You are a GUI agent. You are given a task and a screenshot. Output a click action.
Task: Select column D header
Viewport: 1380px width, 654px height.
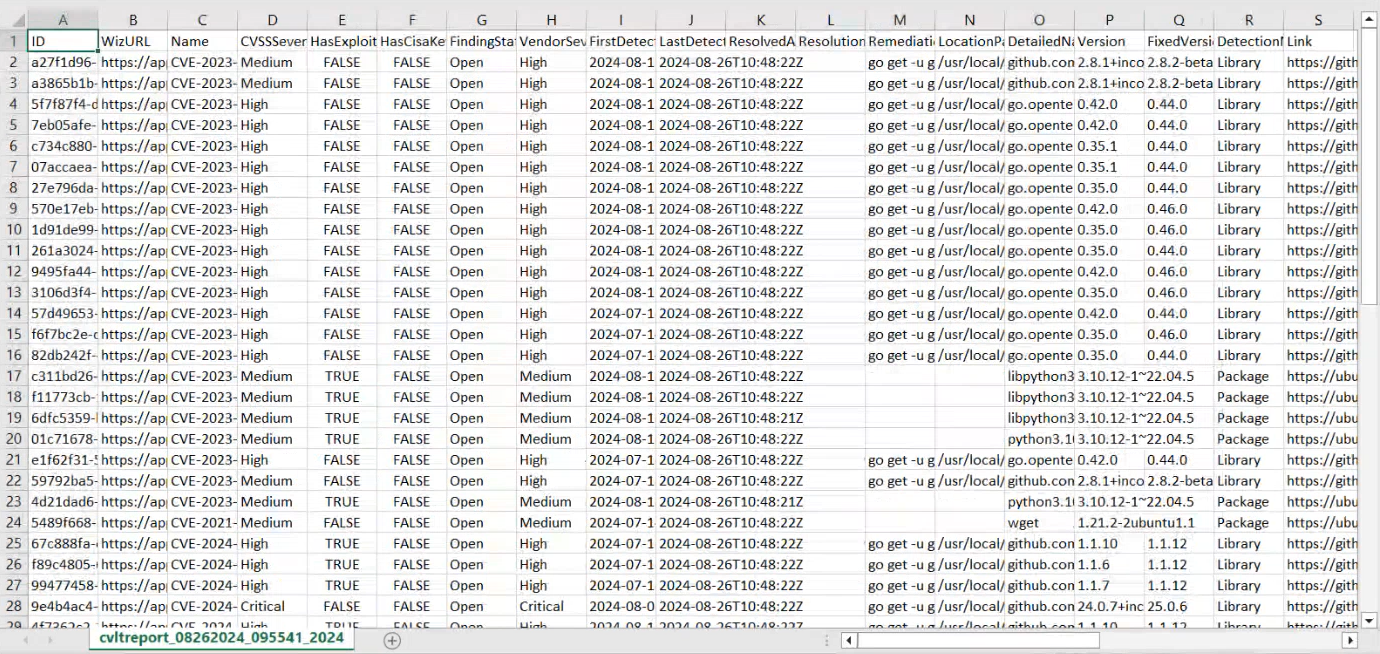(272, 20)
